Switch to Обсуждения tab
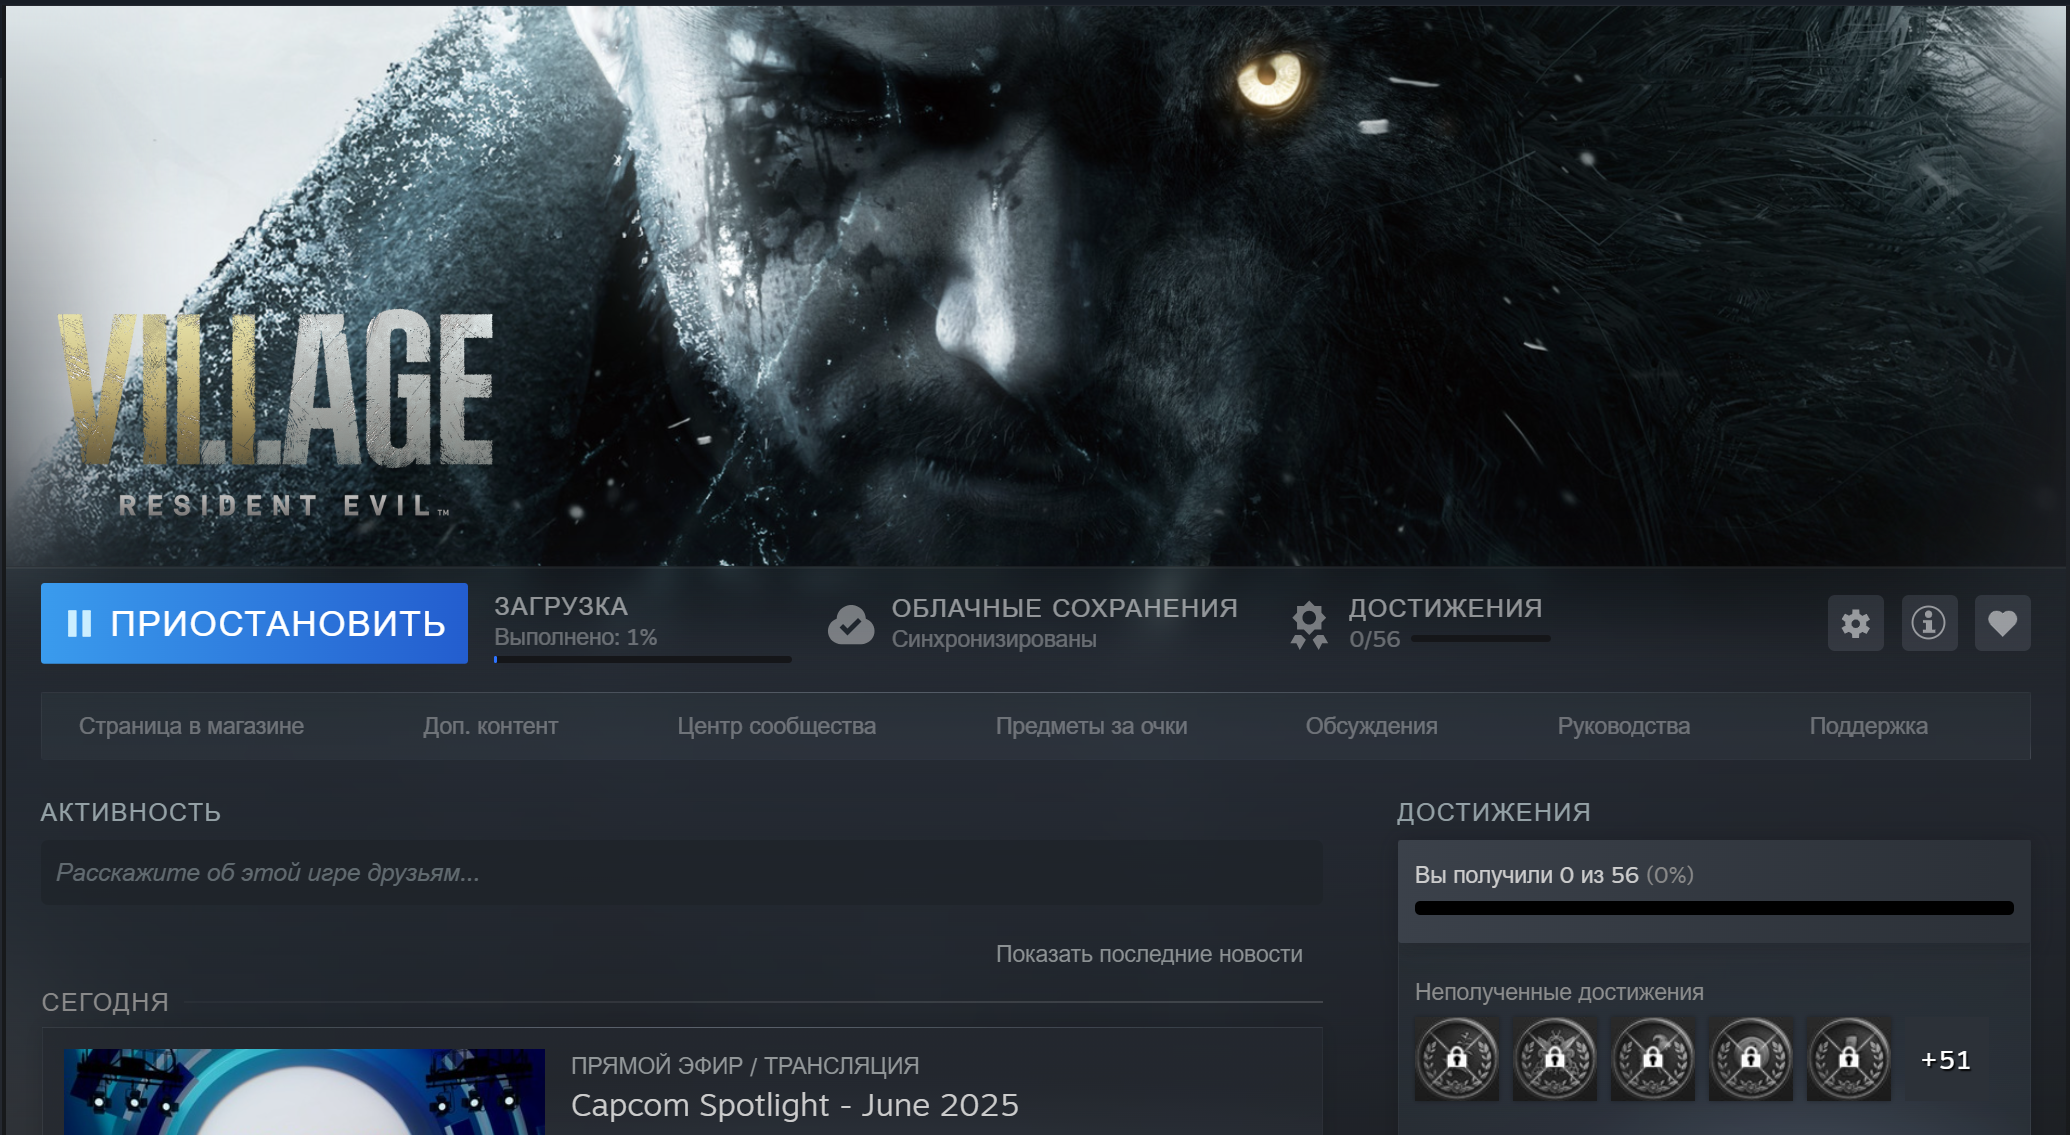2070x1135 pixels. [1371, 726]
